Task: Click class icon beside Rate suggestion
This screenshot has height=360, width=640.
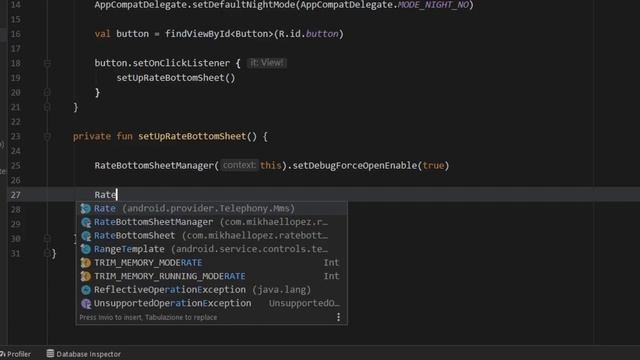Action: 85,209
